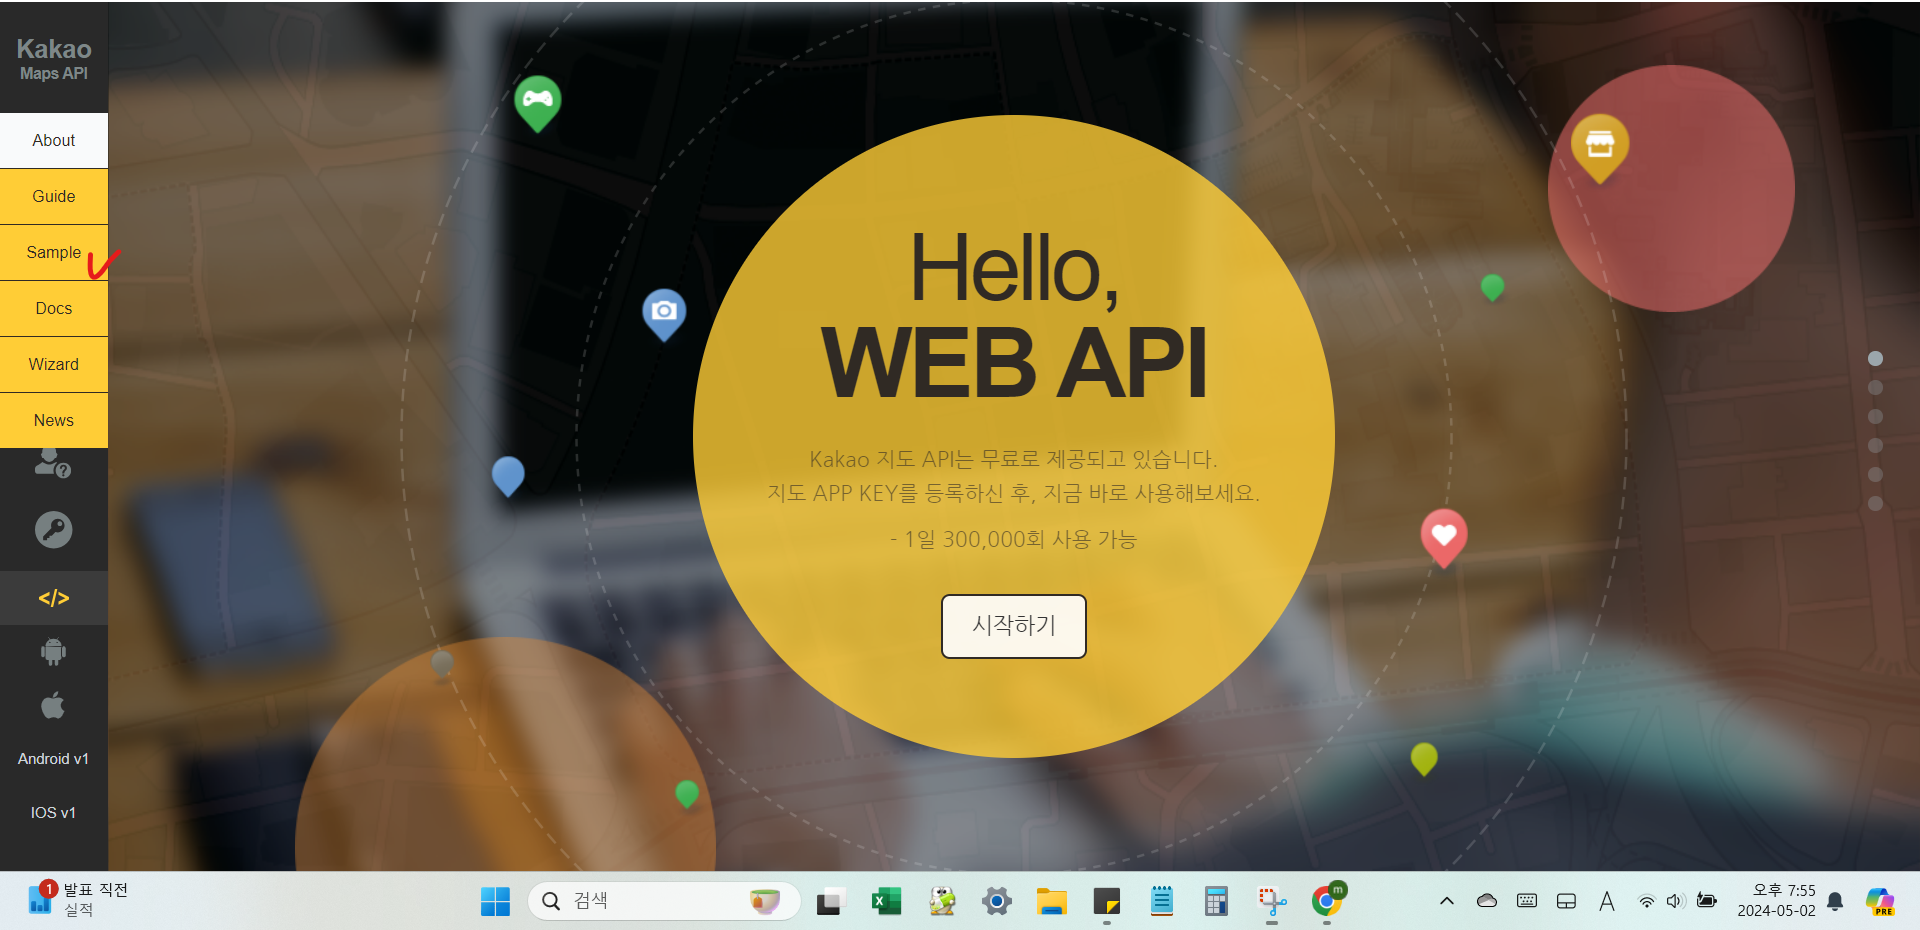Click the taskbar search box
This screenshot has height=930, width=1920.
click(x=664, y=902)
